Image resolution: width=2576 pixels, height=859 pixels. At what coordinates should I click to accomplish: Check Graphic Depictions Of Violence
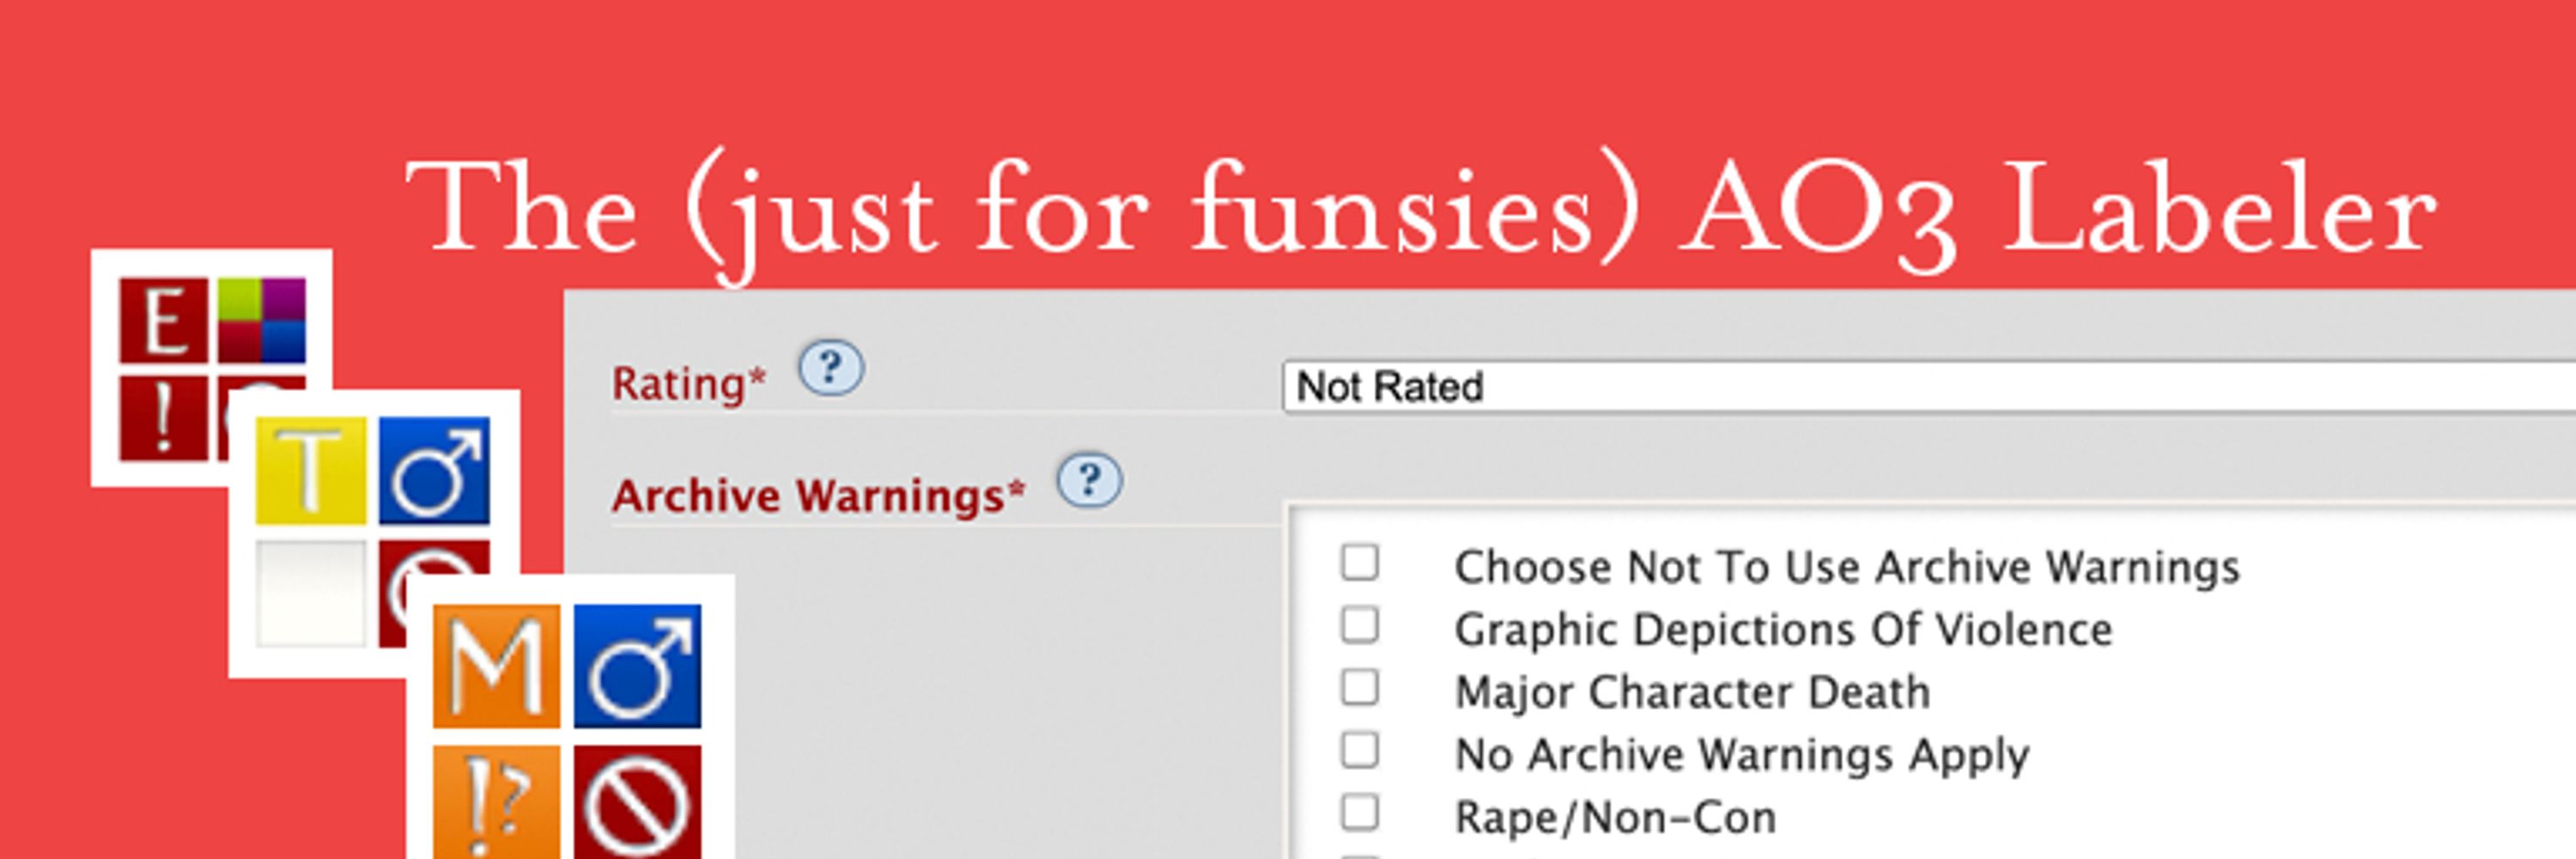1360,625
